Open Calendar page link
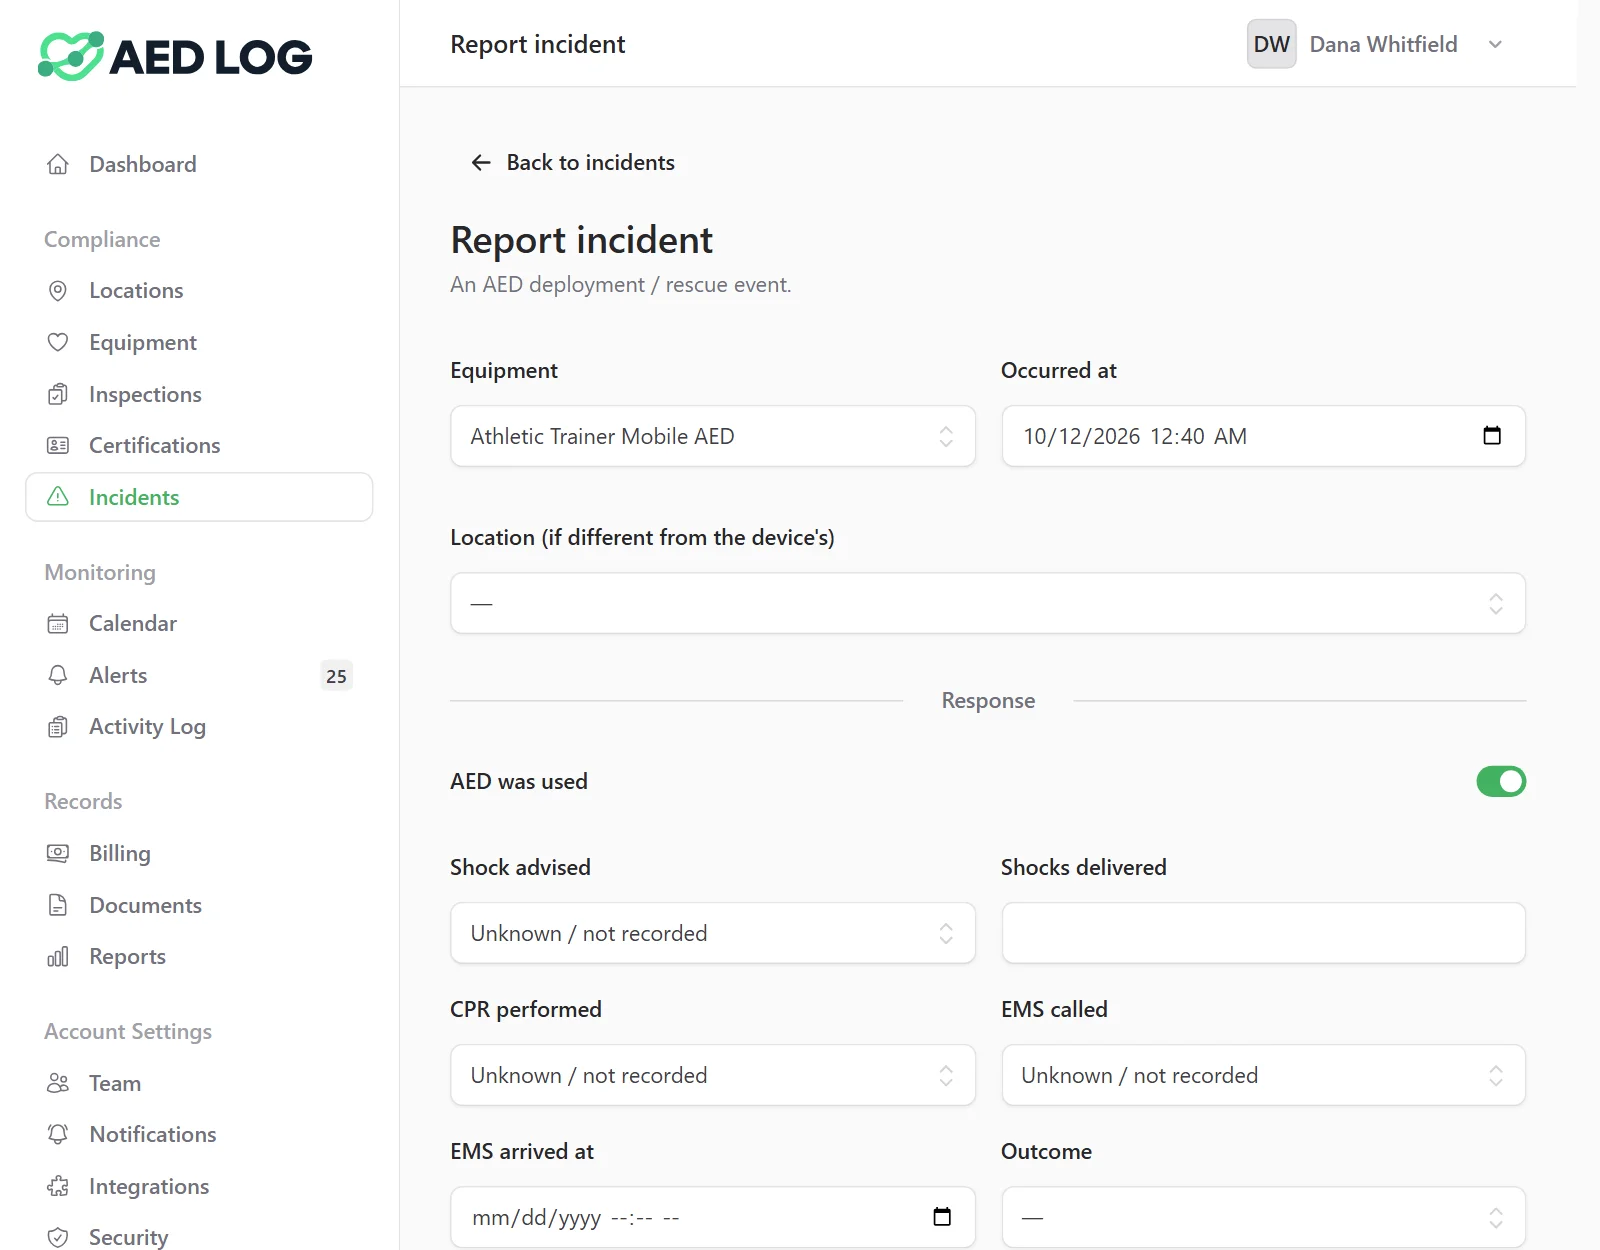Viewport: 1600px width, 1250px height. [199, 623]
